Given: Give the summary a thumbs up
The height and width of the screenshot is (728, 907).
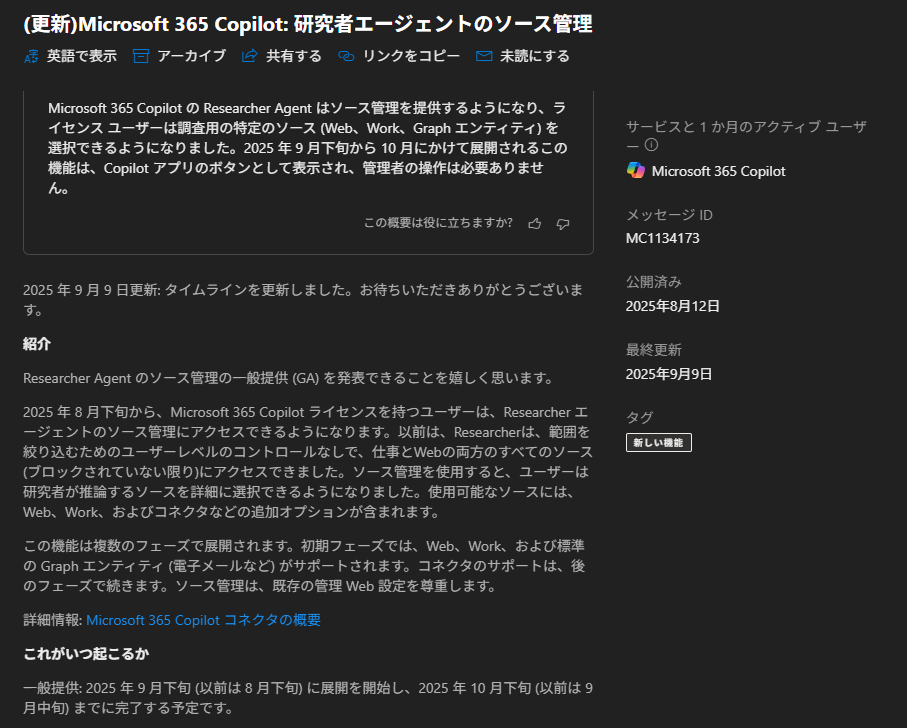Looking at the screenshot, I should pos(535,223).
